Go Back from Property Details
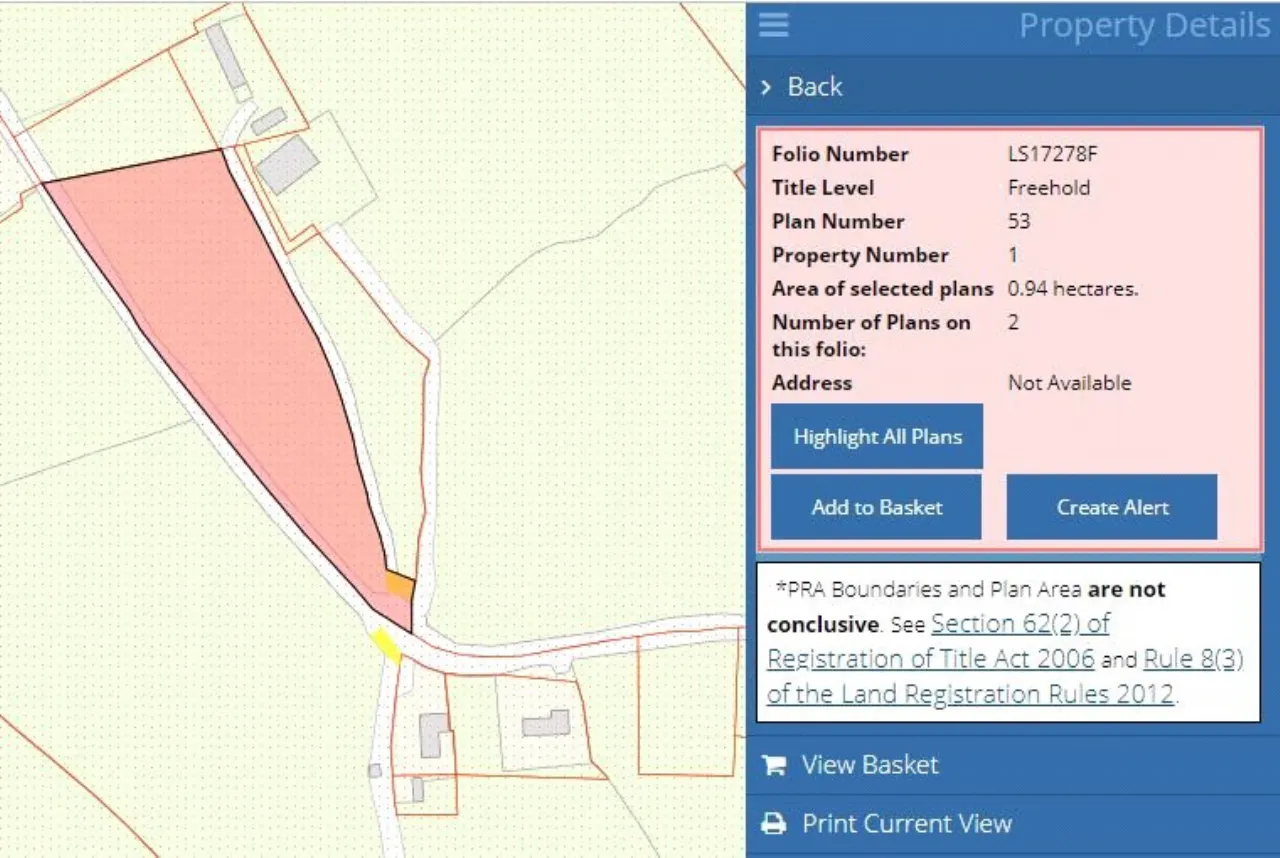Screen dimensions: 1280x858 tap(814, 87)
